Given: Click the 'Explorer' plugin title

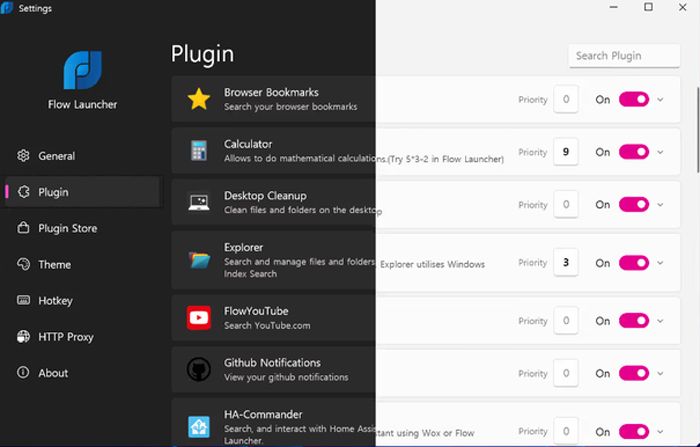Looking at the screenshot, I should pos(243,247).
